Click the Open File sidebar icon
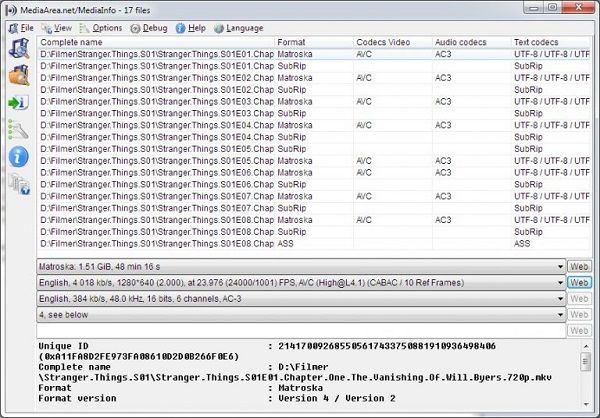Screen dimensions: 600x418 tap(19, 48)
